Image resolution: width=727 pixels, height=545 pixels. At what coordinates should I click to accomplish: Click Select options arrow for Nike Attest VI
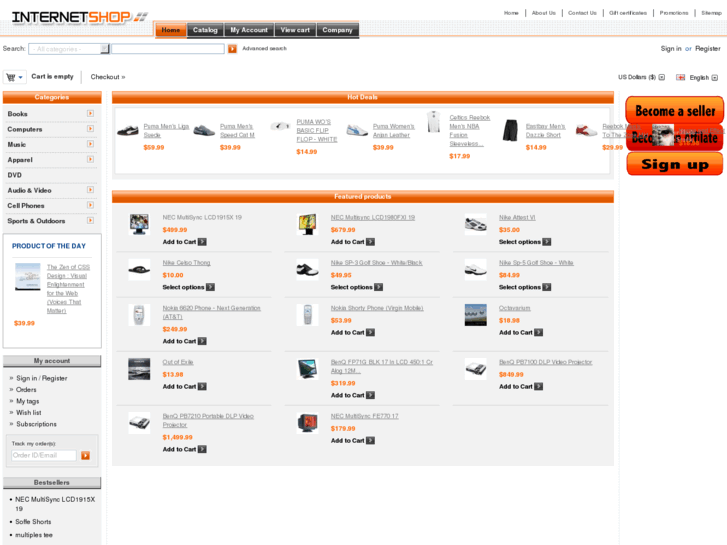pos(547,242)
